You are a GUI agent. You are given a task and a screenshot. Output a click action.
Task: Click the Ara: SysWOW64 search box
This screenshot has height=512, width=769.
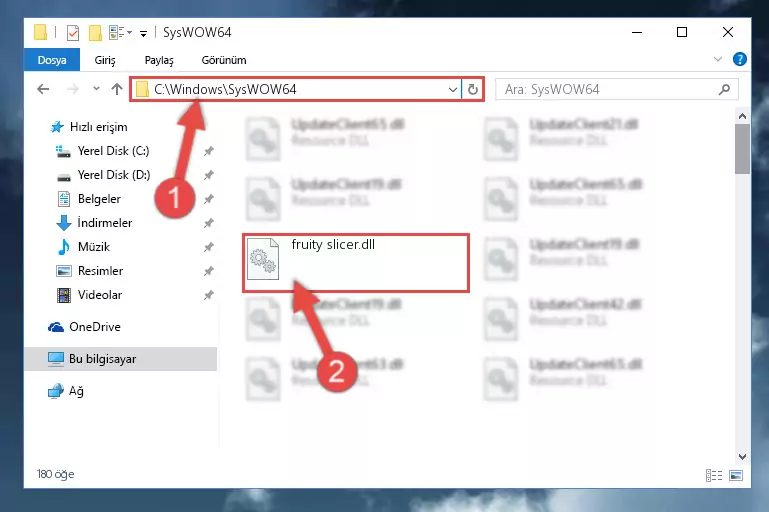pyautogui.click(x=616, y=89)
